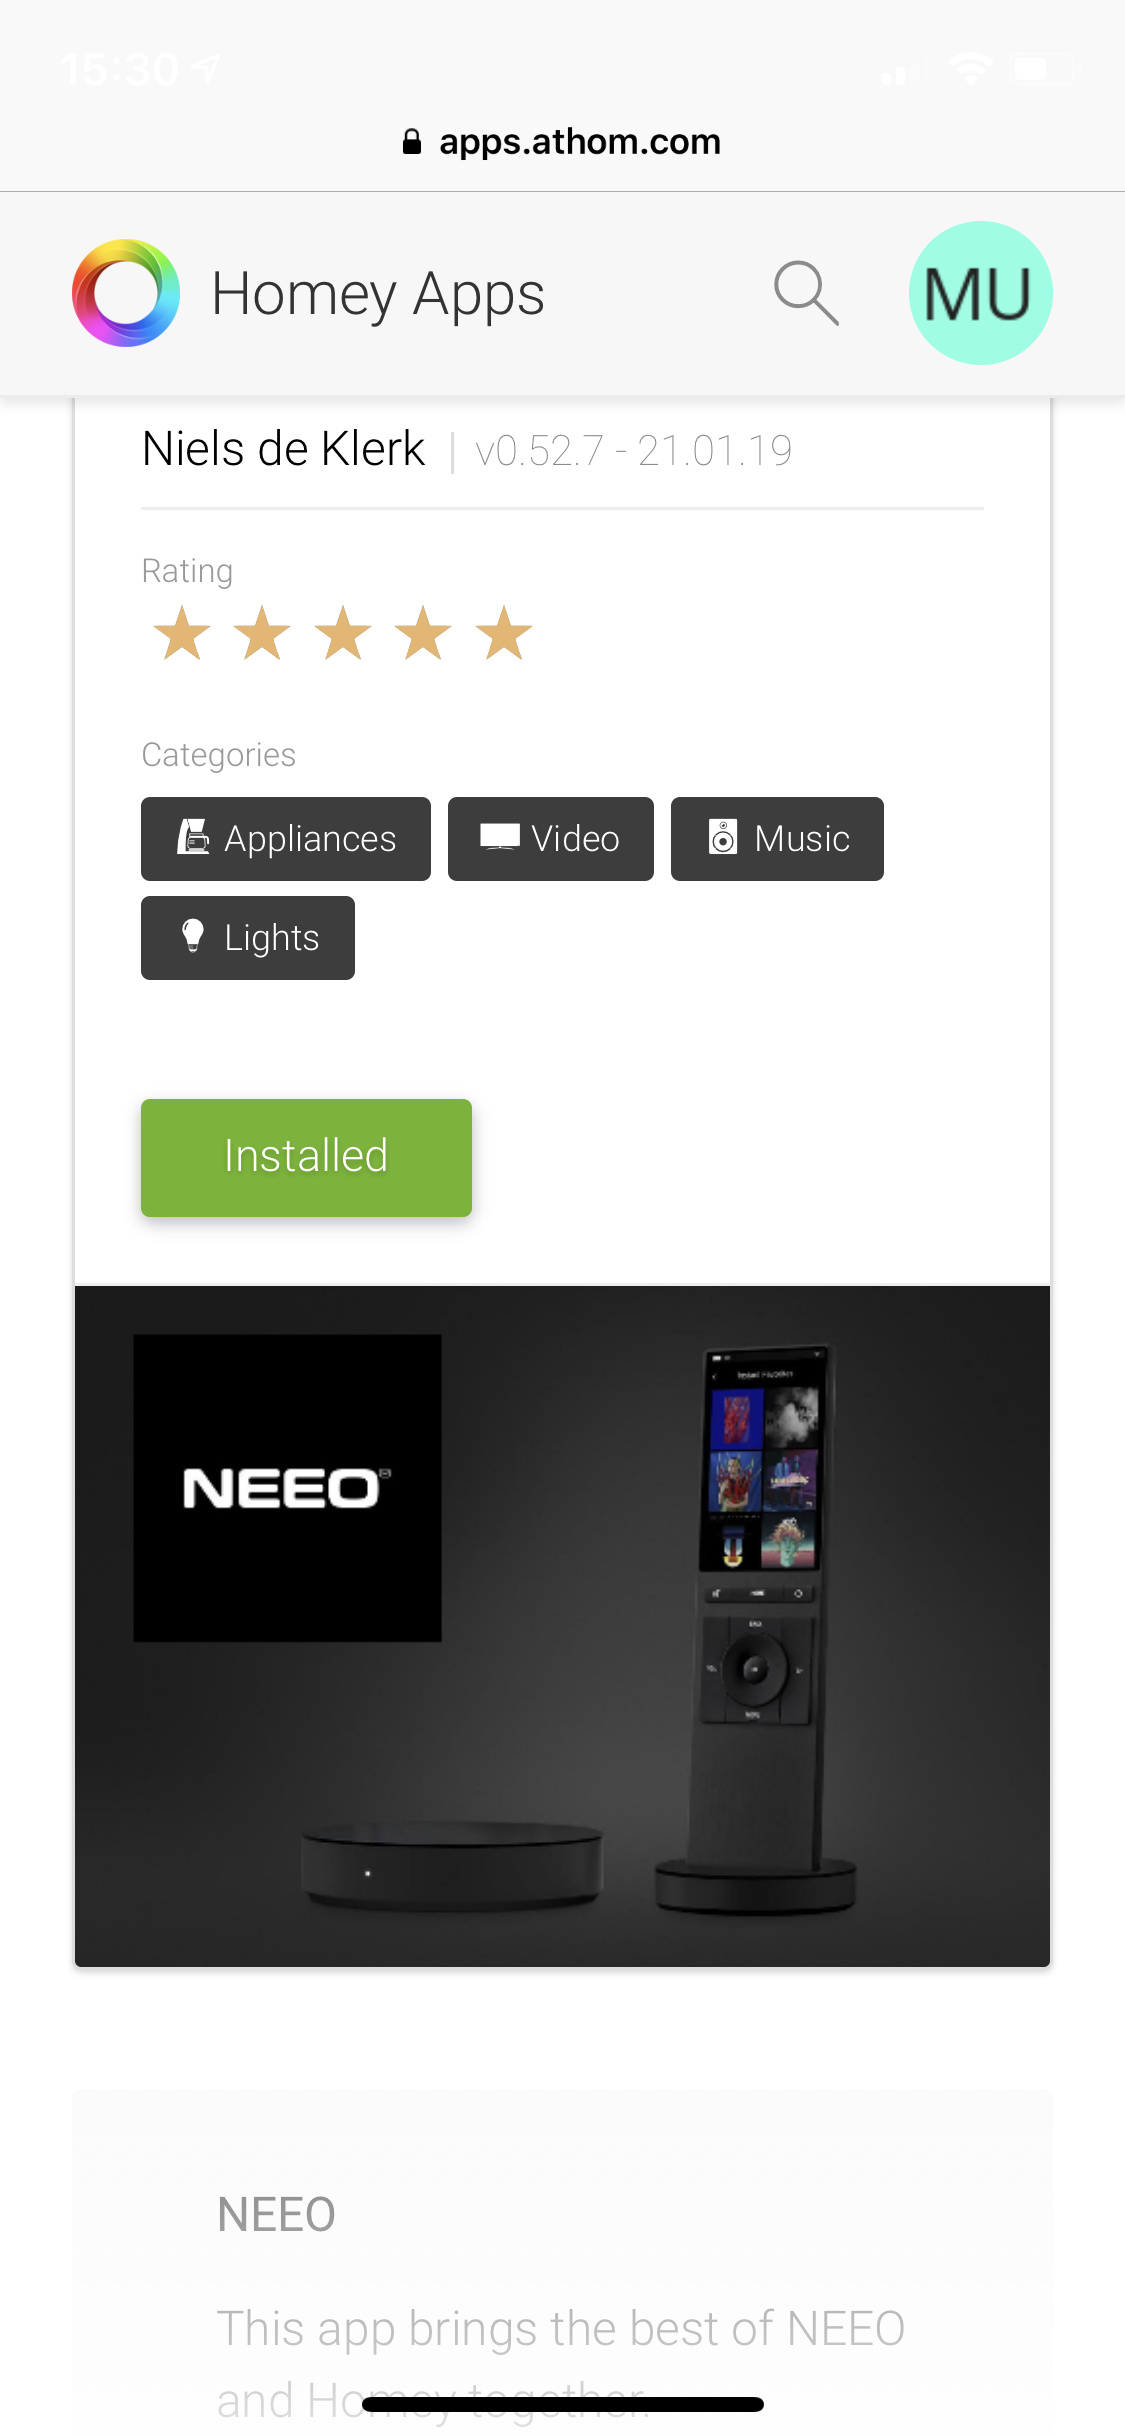The image size is (1125, 2436).
Task: Select the Music category tag
Action: coord(777,839)
